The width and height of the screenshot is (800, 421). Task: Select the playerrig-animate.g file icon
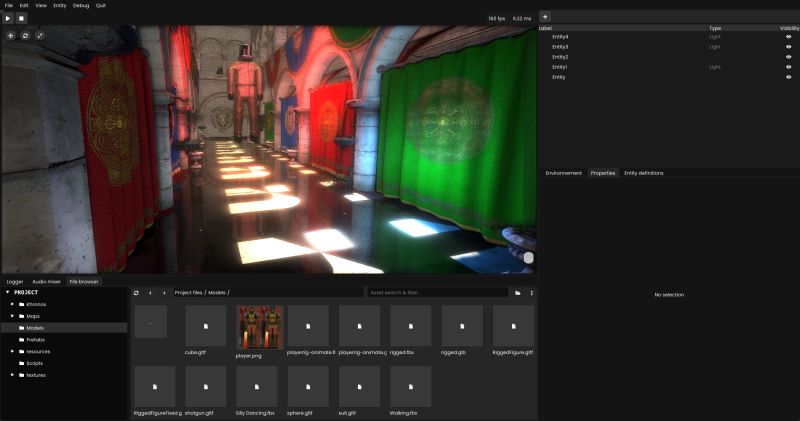[x=359, y=326]
